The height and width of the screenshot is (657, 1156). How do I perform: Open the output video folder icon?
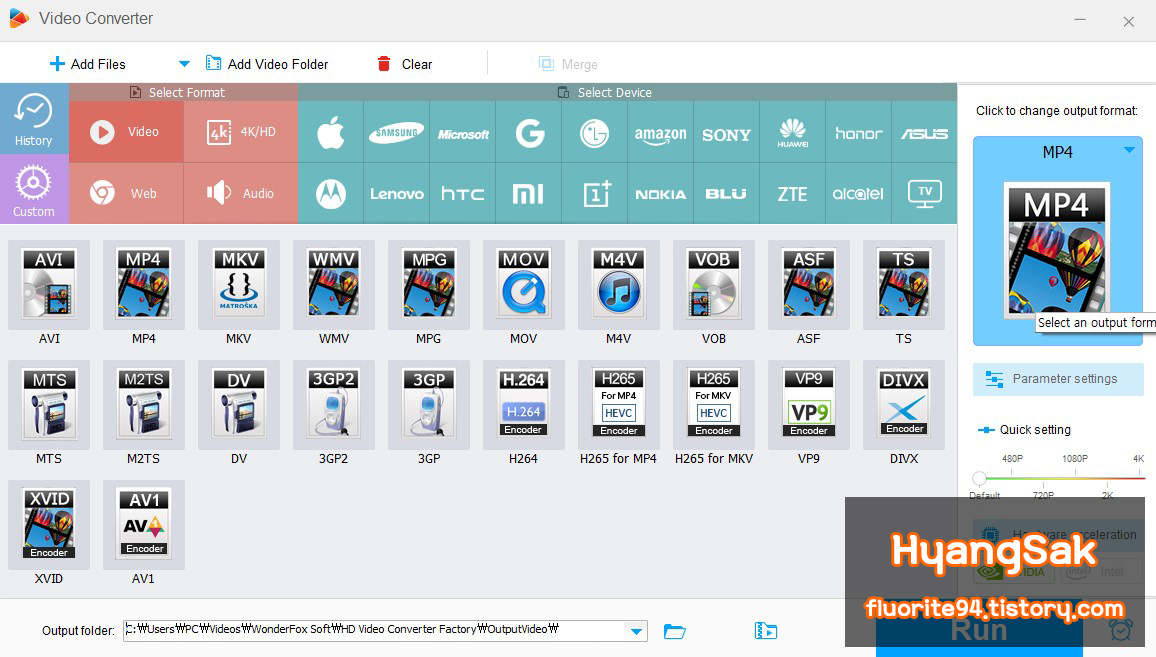tap(766, 631)
